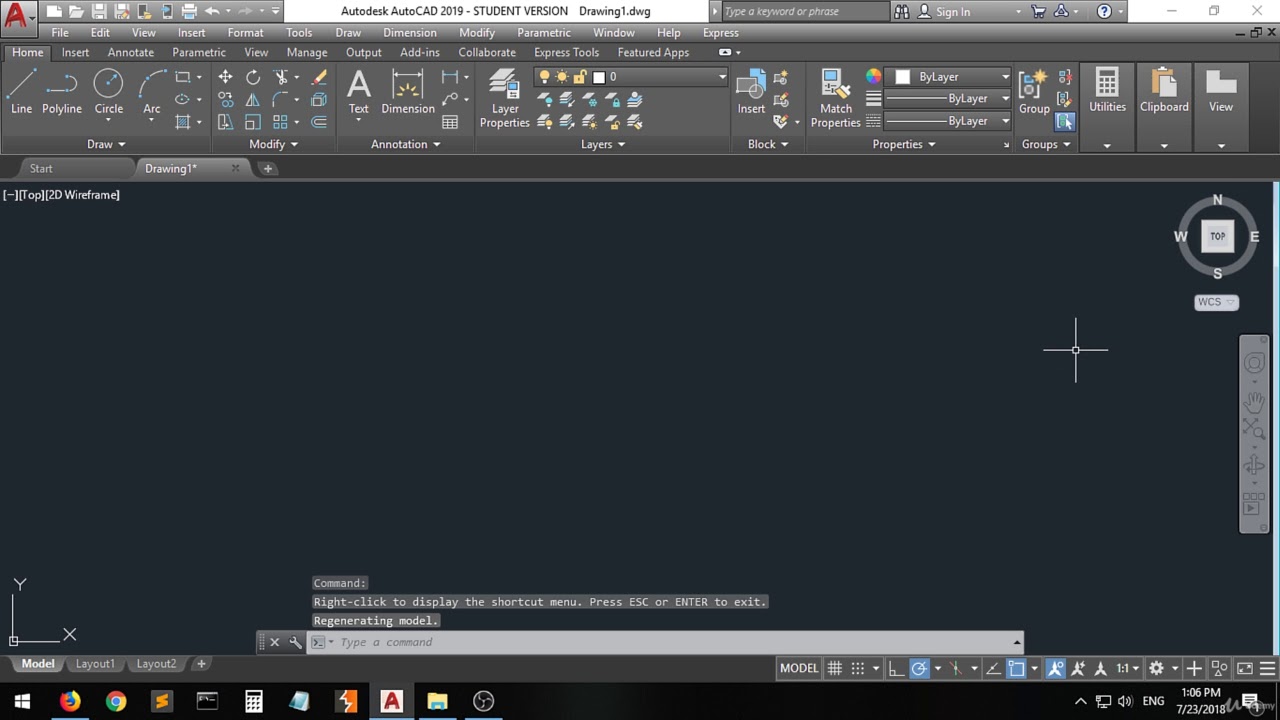Open the lineweight ByLayer dropdown
This screenshot has height=720, width=1280.
coord(948,99)
